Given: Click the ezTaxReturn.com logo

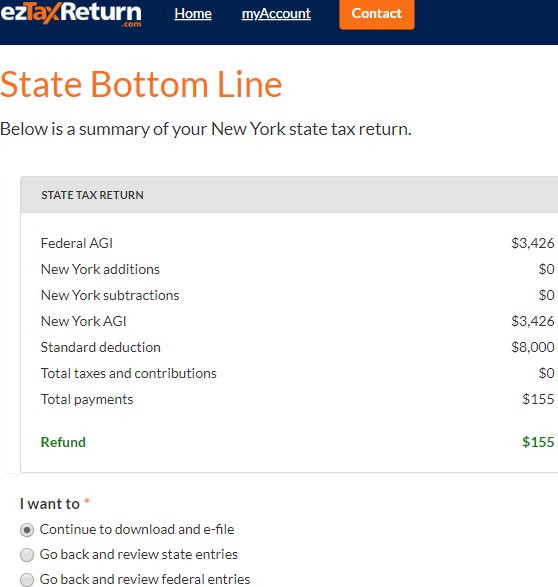Looking at the screenshot, I should coord(71,14).
